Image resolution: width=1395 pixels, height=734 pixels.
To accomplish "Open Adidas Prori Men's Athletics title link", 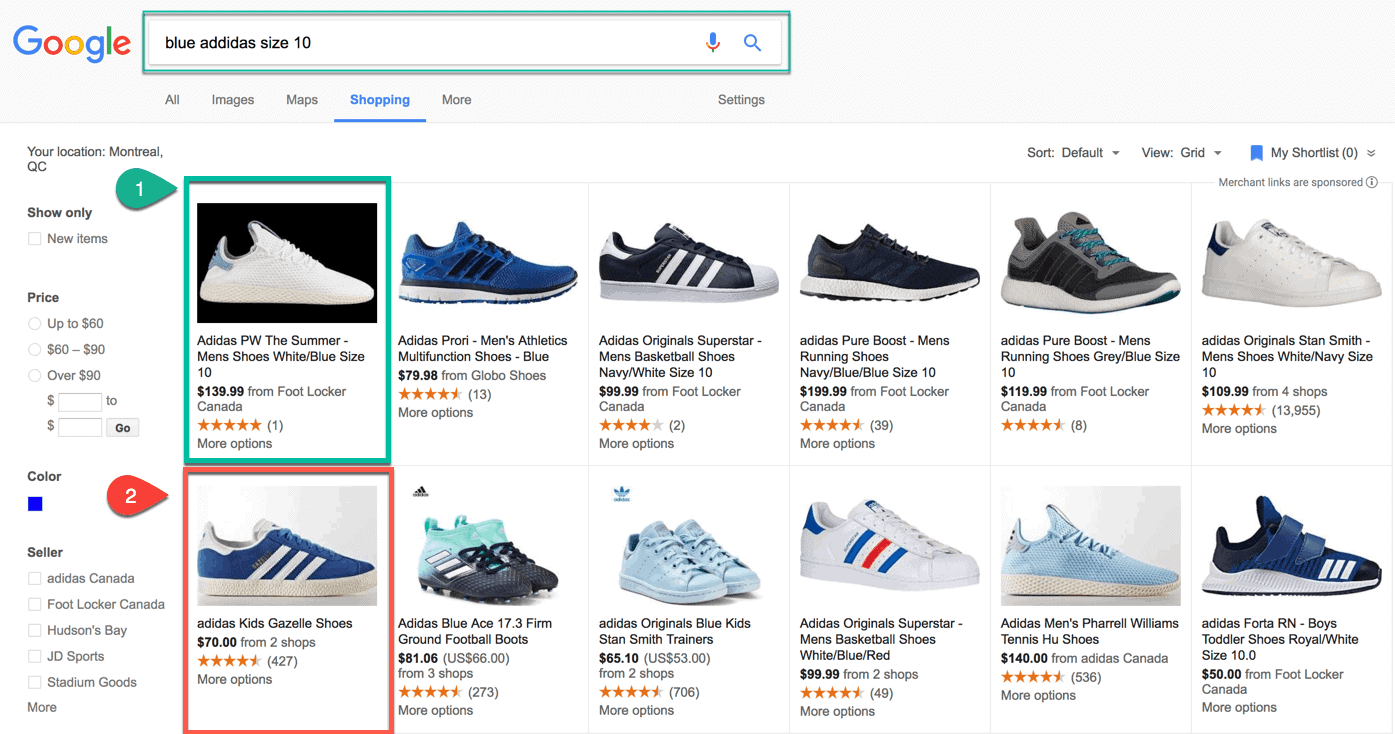I will 482,349.
